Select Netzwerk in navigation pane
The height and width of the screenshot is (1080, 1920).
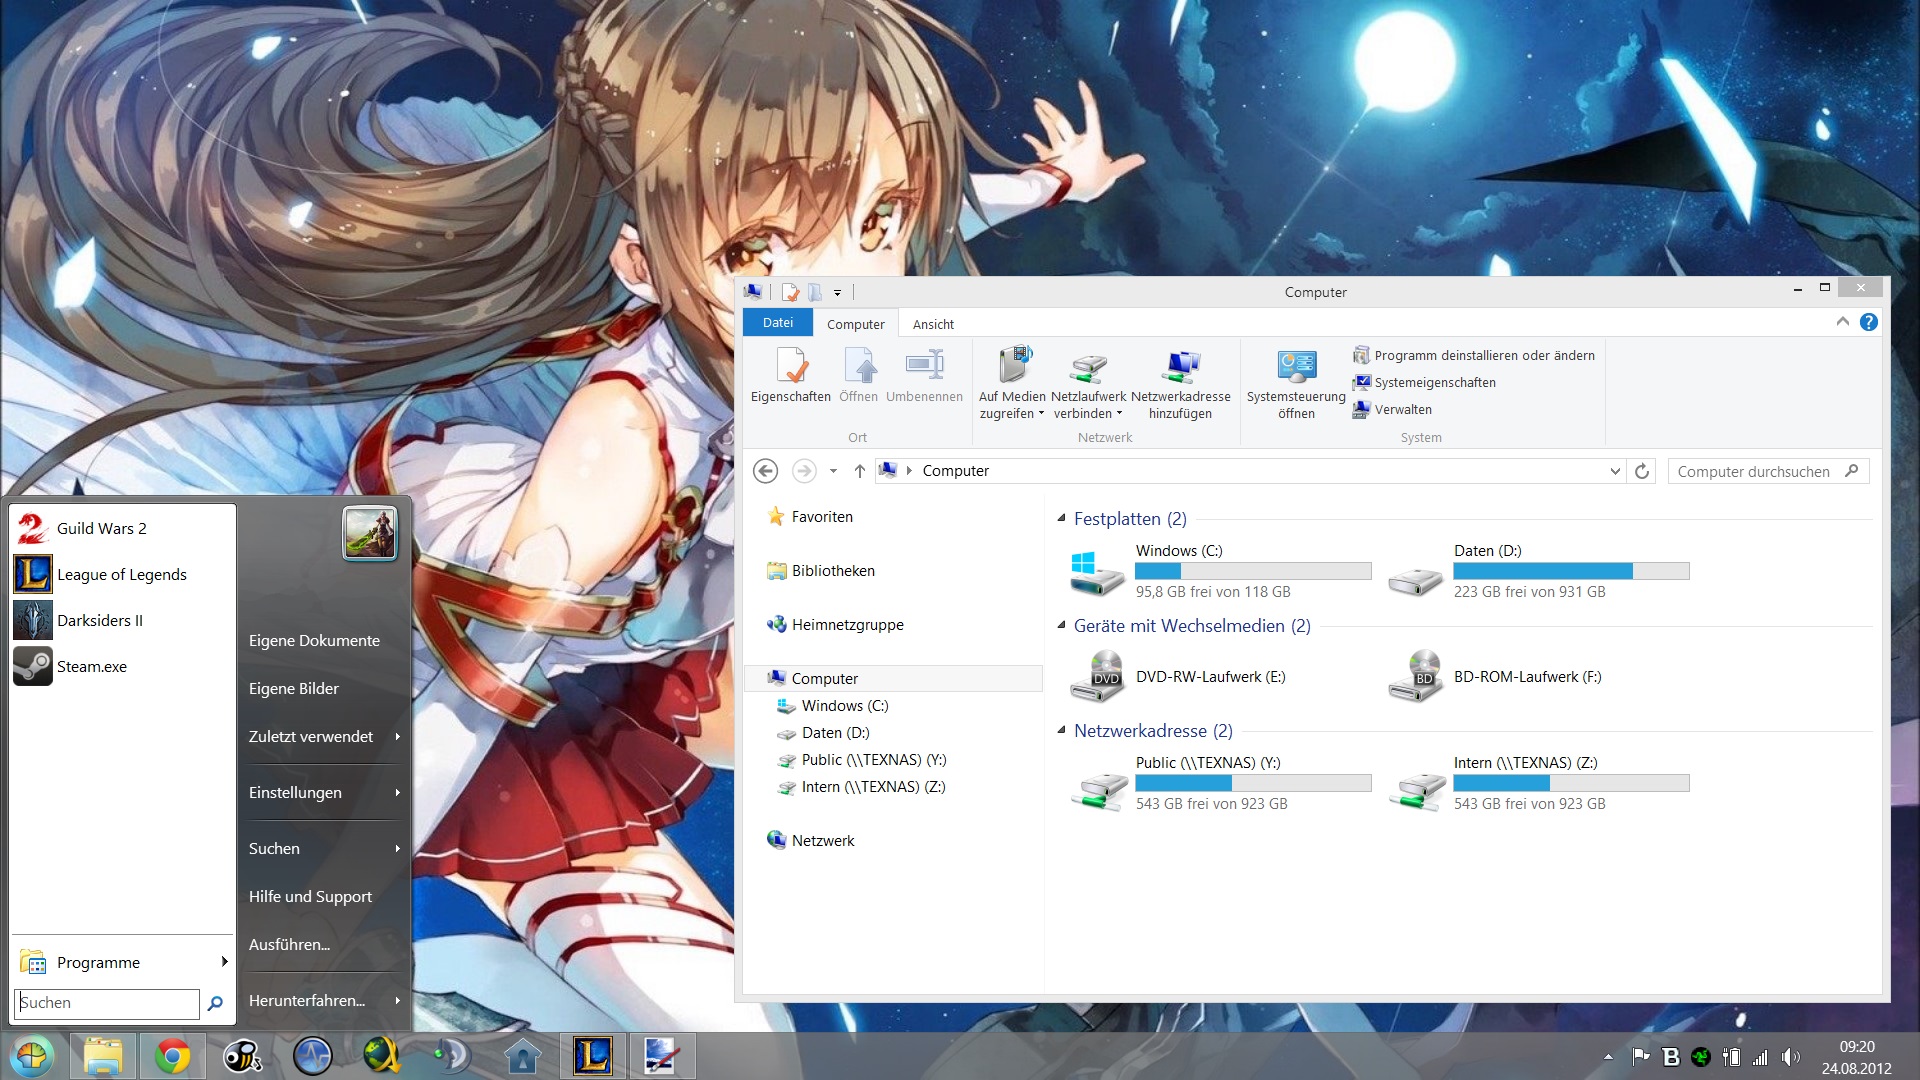coord(811,841)
